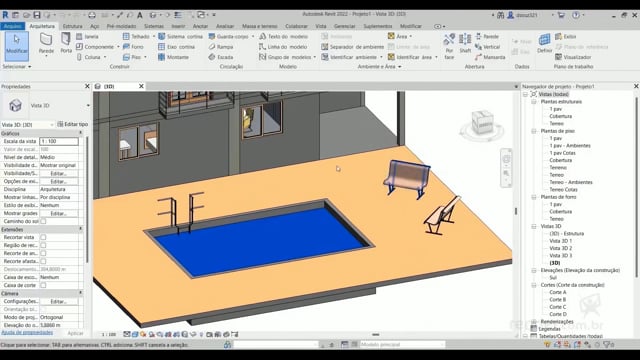Click the ViewCube in the 3D view
640x360 pixels.
tap(482, 124)
